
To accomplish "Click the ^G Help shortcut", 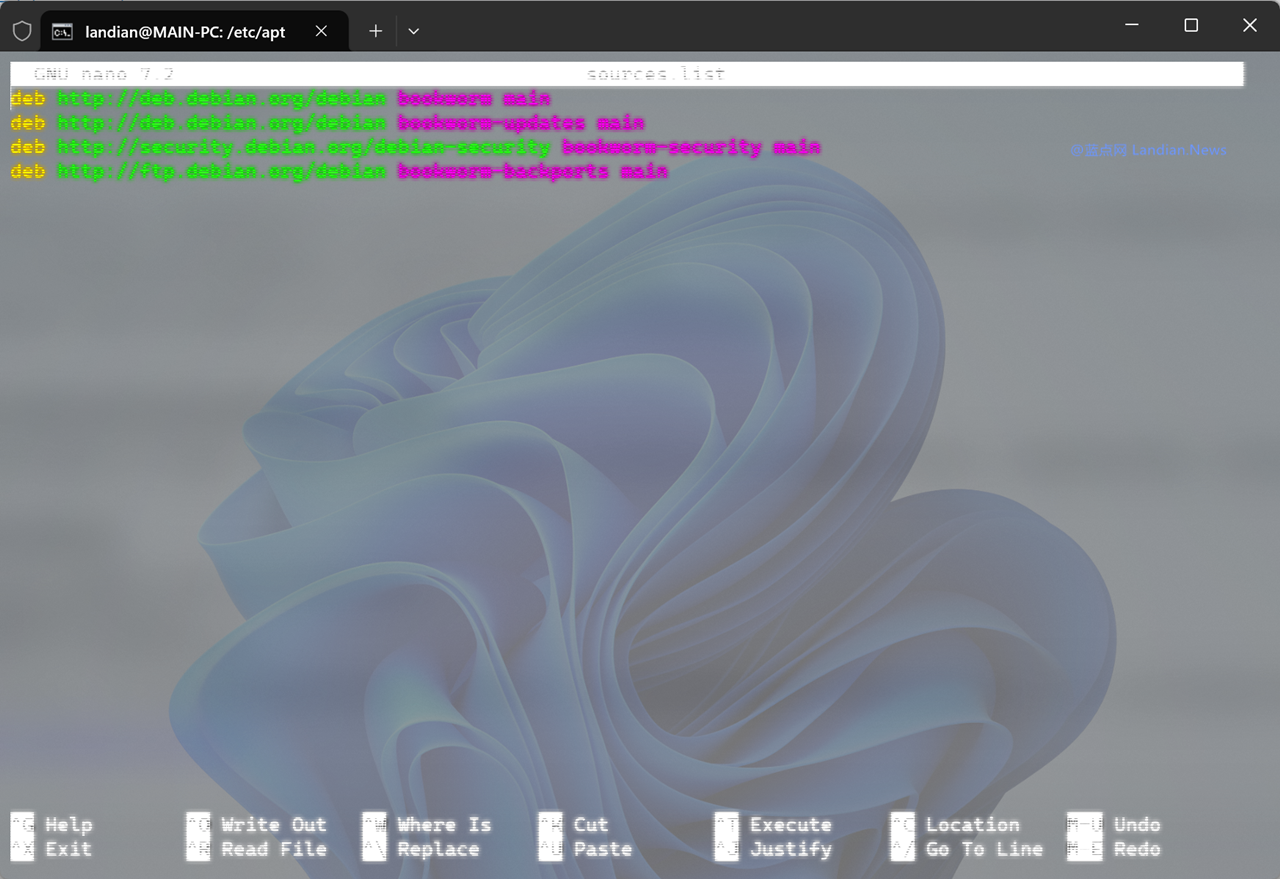I will tap(68, 825).
